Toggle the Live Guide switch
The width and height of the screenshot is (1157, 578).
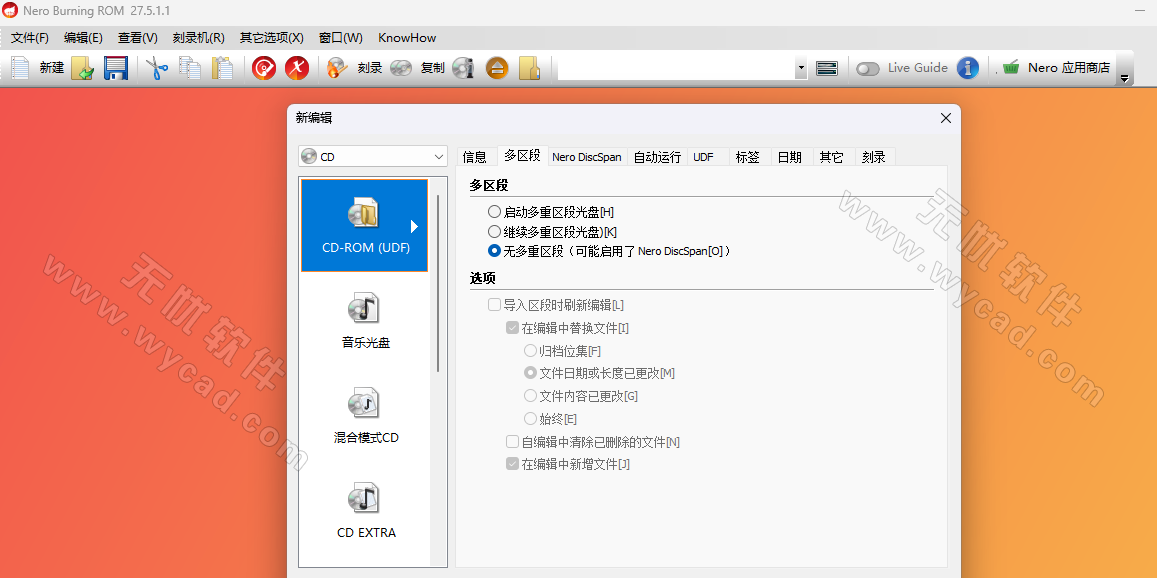(x=866, y=68)
